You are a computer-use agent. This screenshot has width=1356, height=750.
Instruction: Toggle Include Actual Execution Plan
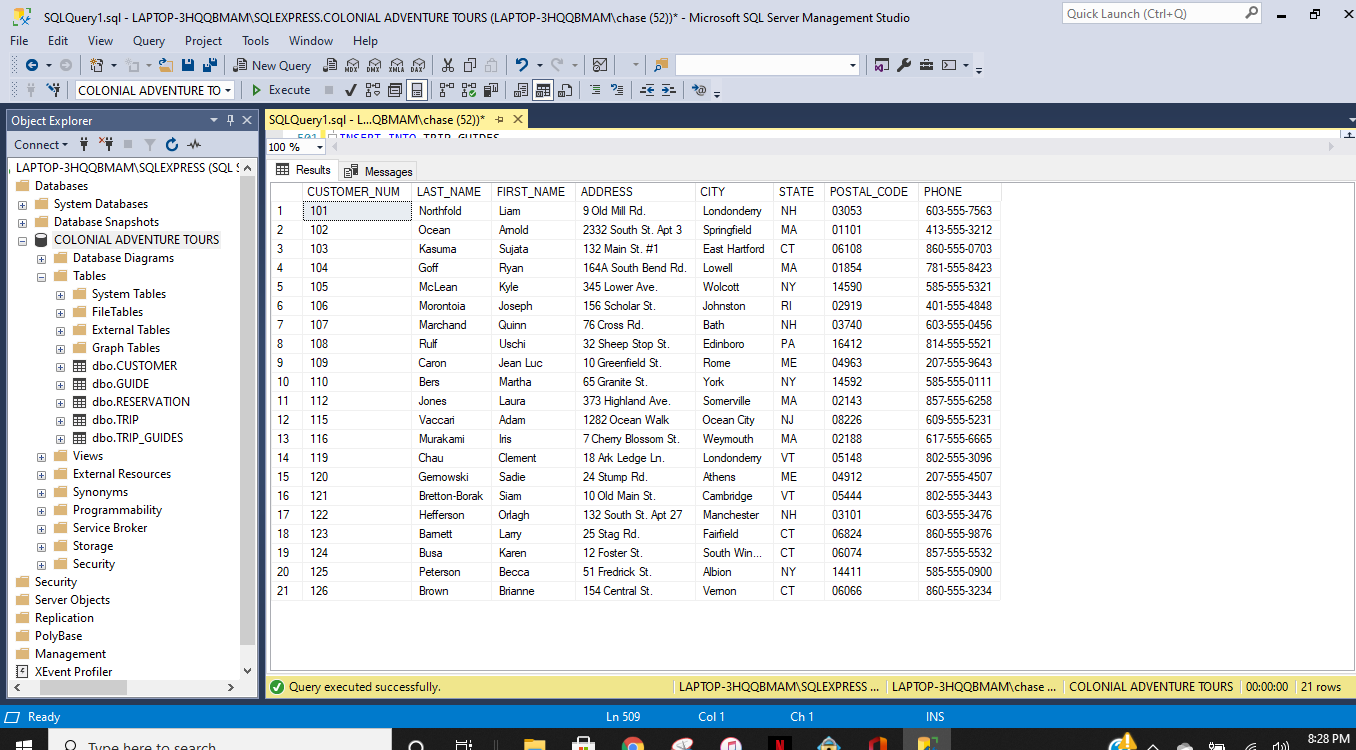pyautogui.click(x=448, y=90)
